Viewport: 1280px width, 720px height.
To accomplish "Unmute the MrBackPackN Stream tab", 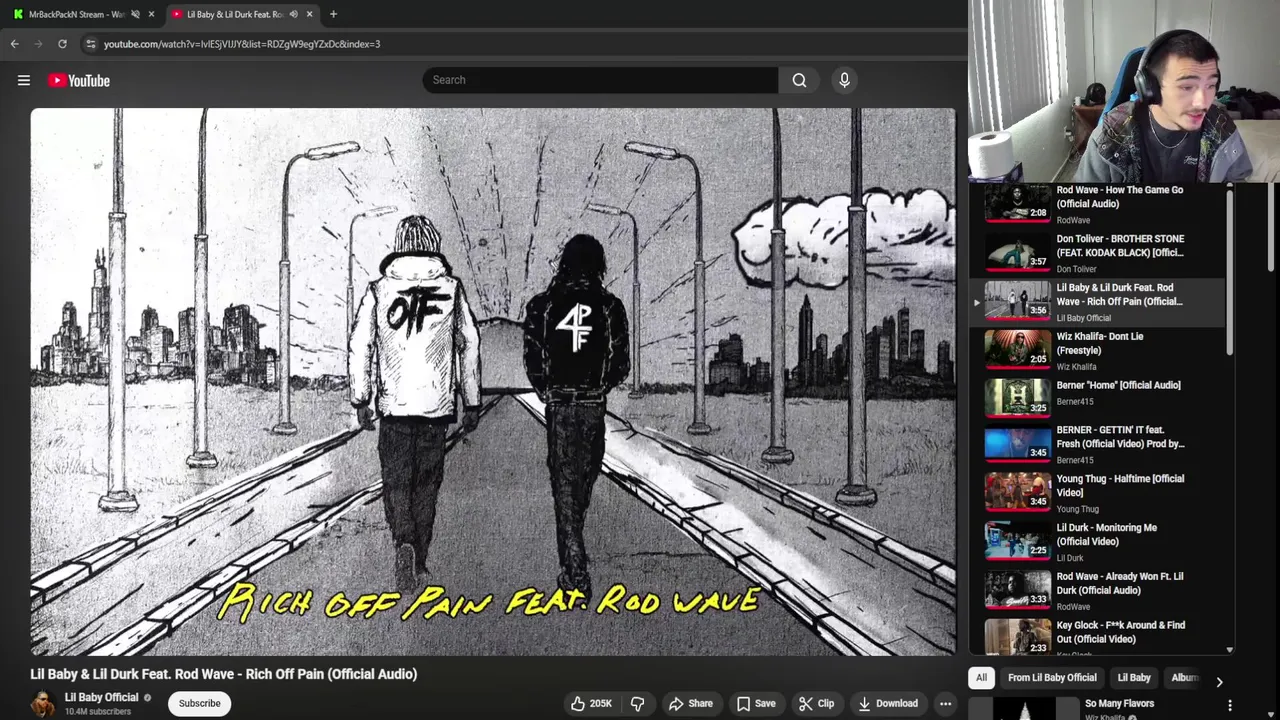I will coord(135,14).
